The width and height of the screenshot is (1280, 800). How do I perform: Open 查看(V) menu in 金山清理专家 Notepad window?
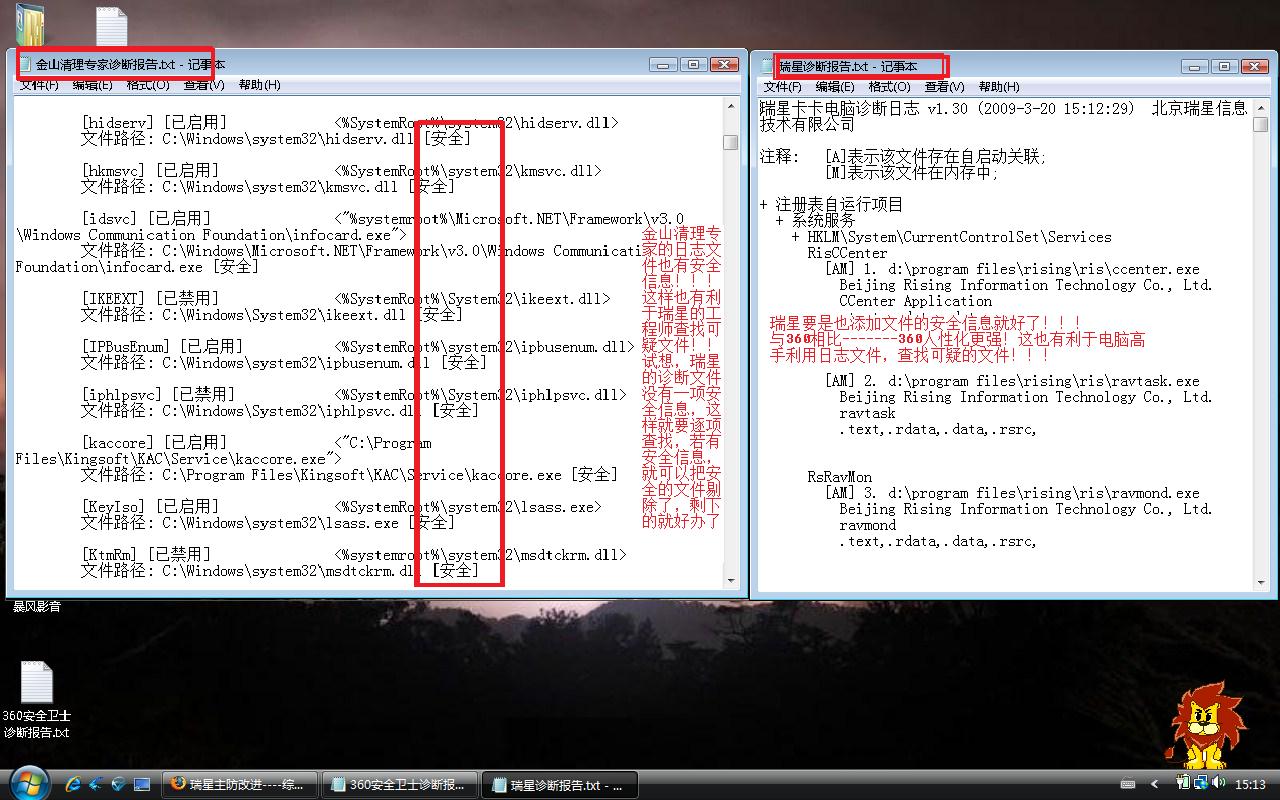204,85
